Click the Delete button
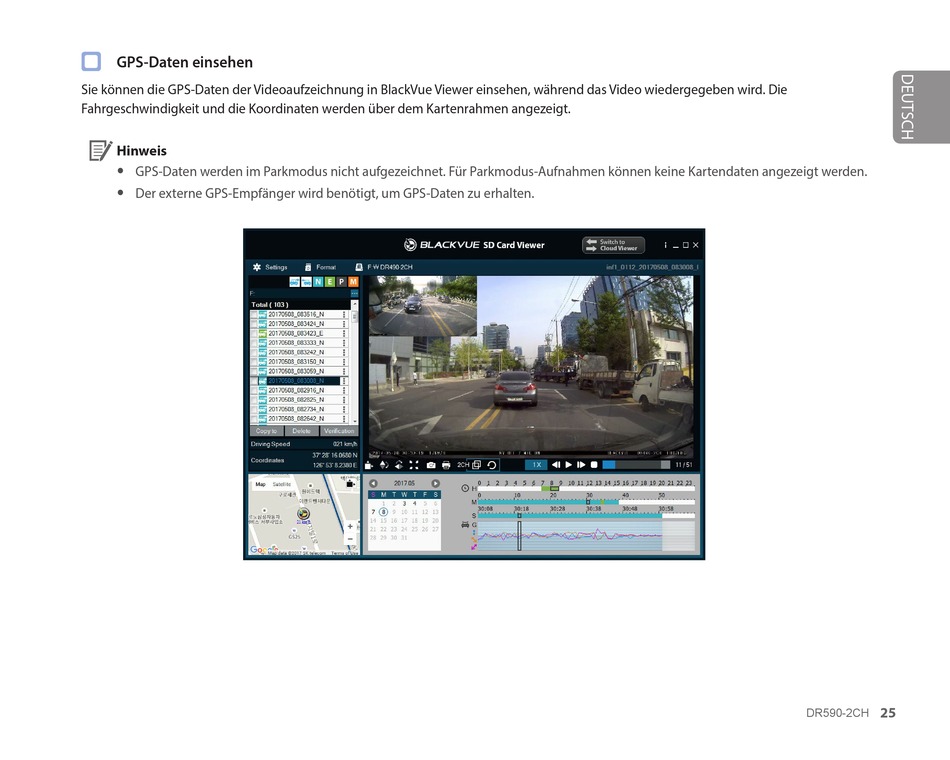The height and width of the screenshot is (760, 950). pyautogui.click(x=301, y=431)
